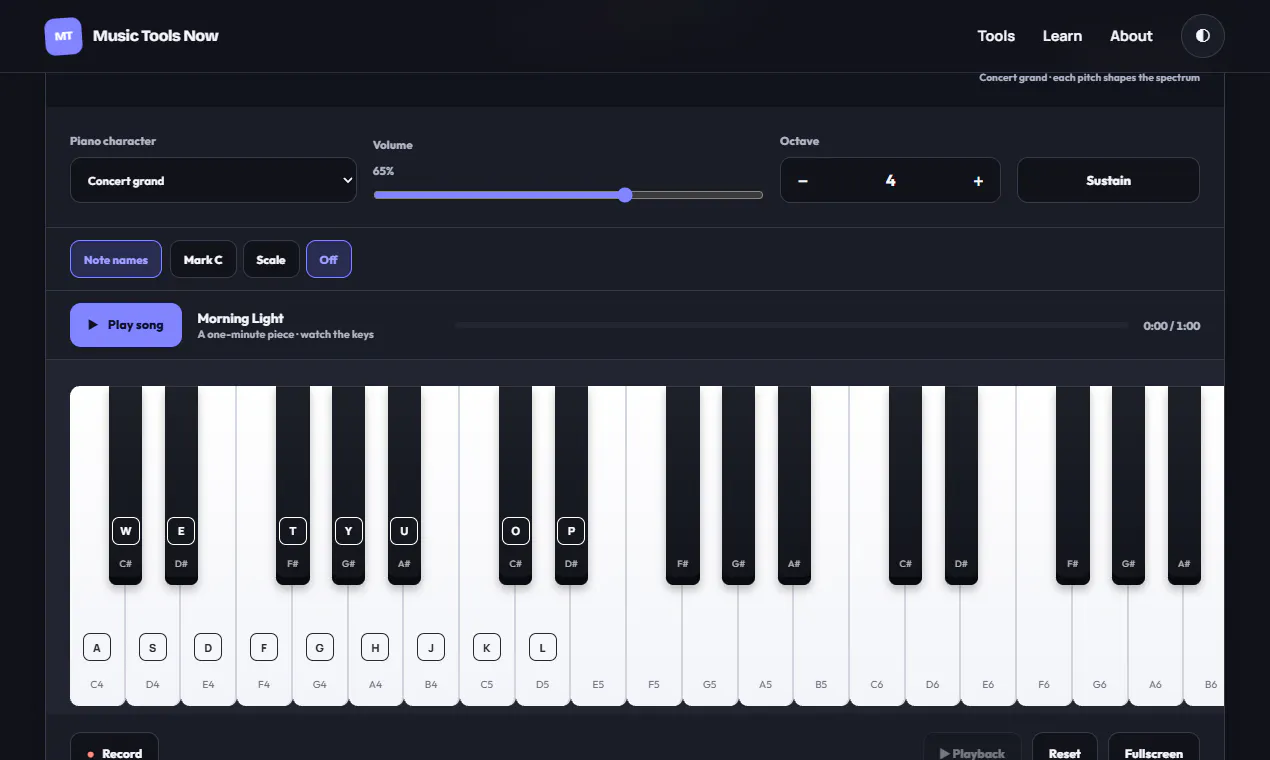Open the Tools menu
The width and height of the screenshot is (1270, 760).
point(996,36)
